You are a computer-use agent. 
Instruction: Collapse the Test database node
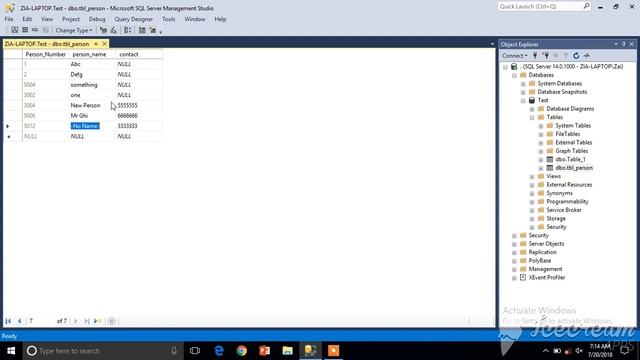click(x=523, y=101)
